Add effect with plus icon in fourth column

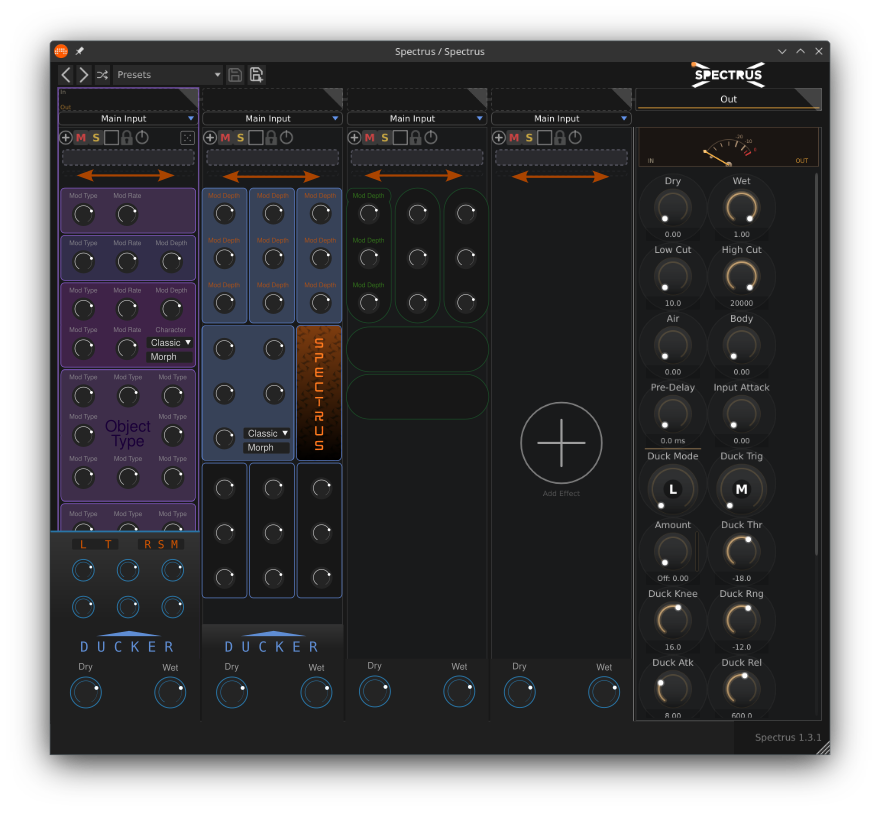499,138
